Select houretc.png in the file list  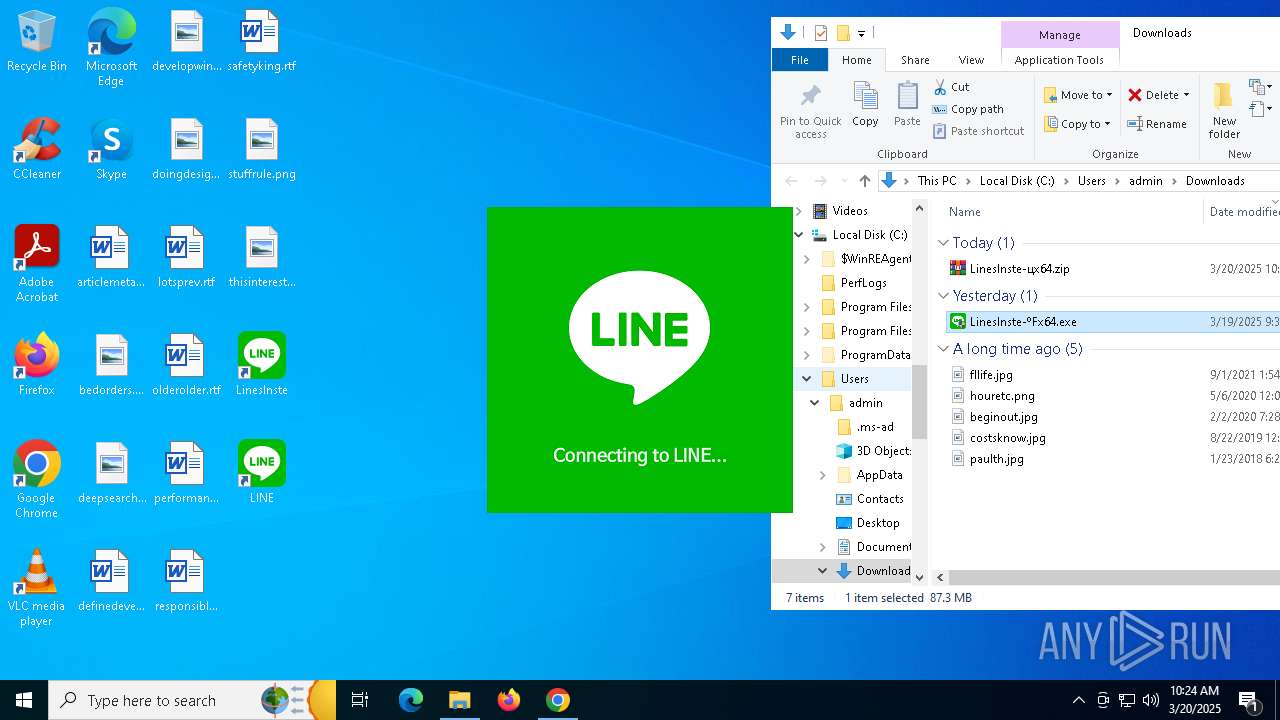pos(1002,396)
